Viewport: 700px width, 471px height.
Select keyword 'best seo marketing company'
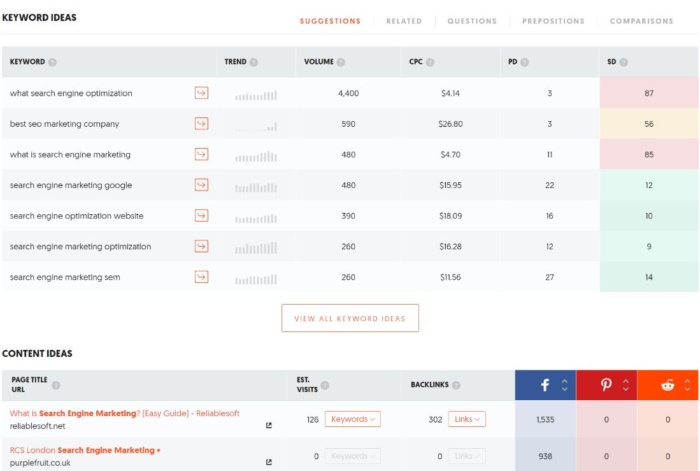coord(64,124)
